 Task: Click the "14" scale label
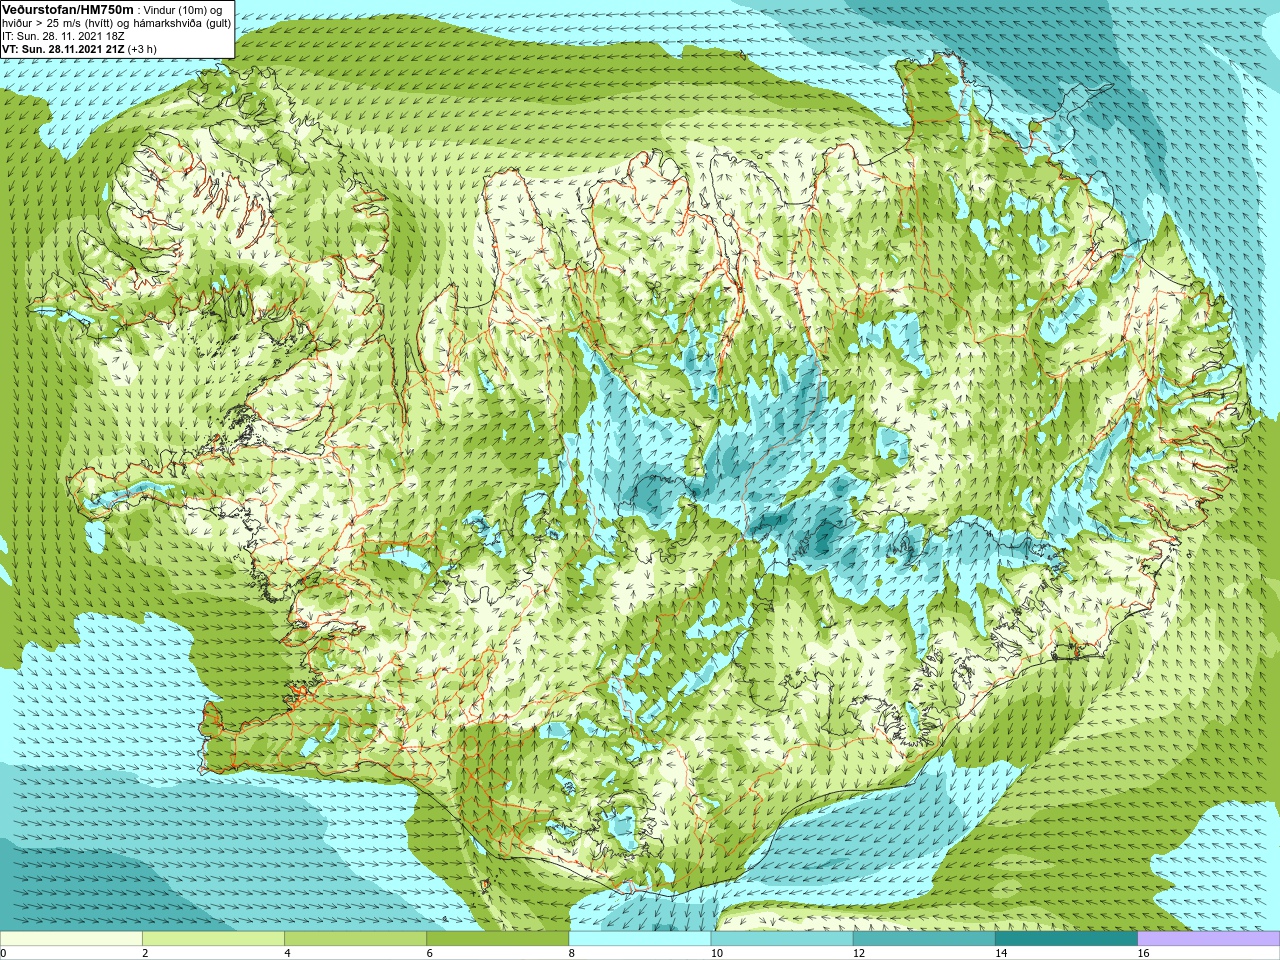point(1001,953)
